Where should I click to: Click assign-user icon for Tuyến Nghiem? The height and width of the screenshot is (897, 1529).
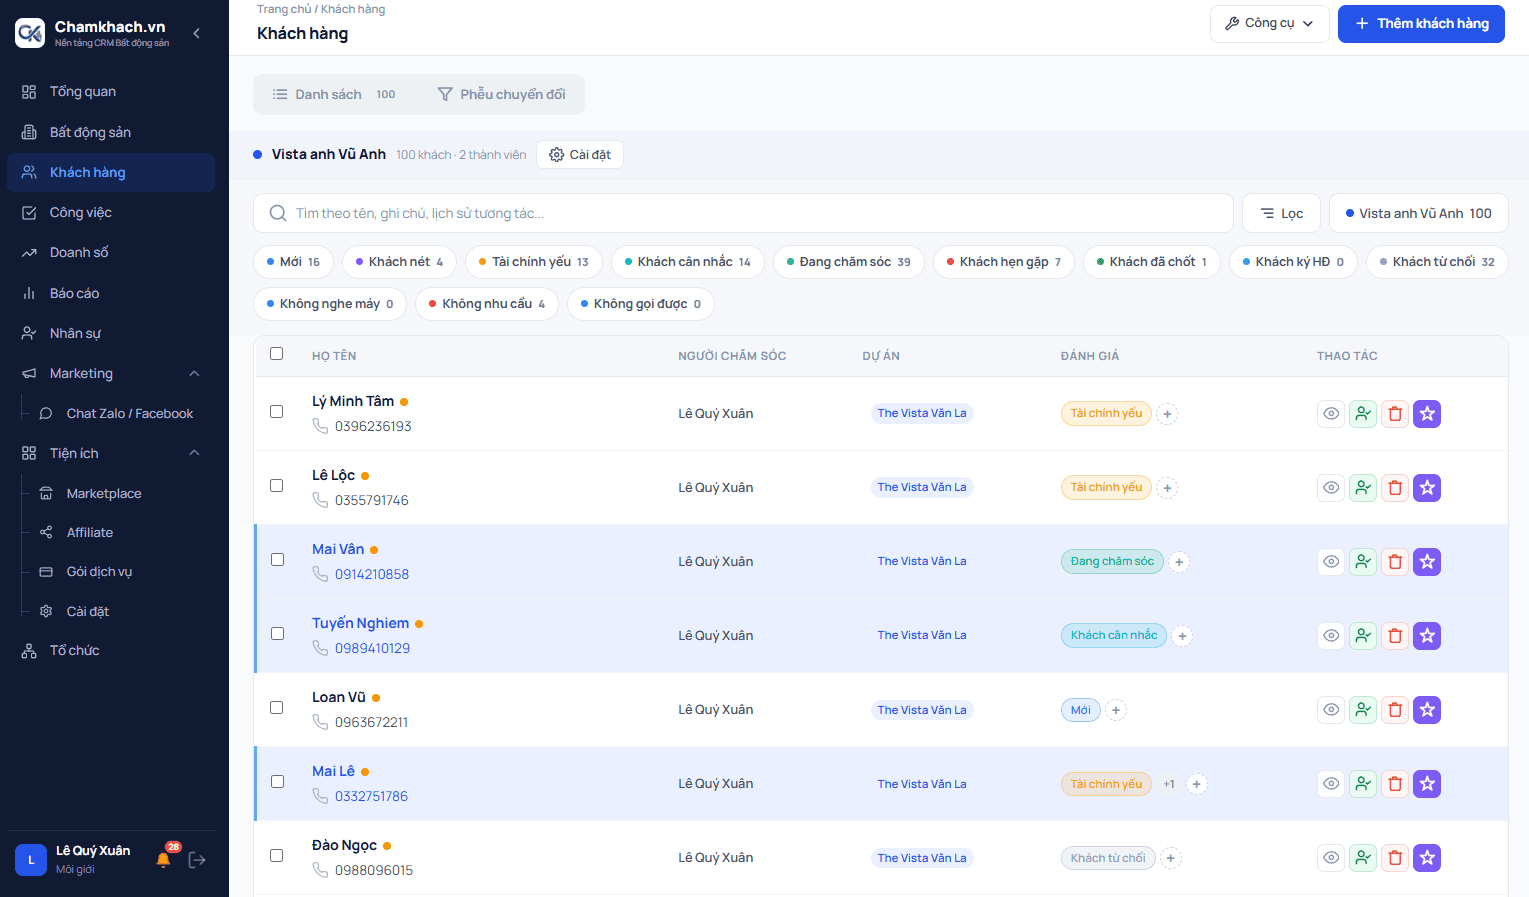coord(1363,636)
